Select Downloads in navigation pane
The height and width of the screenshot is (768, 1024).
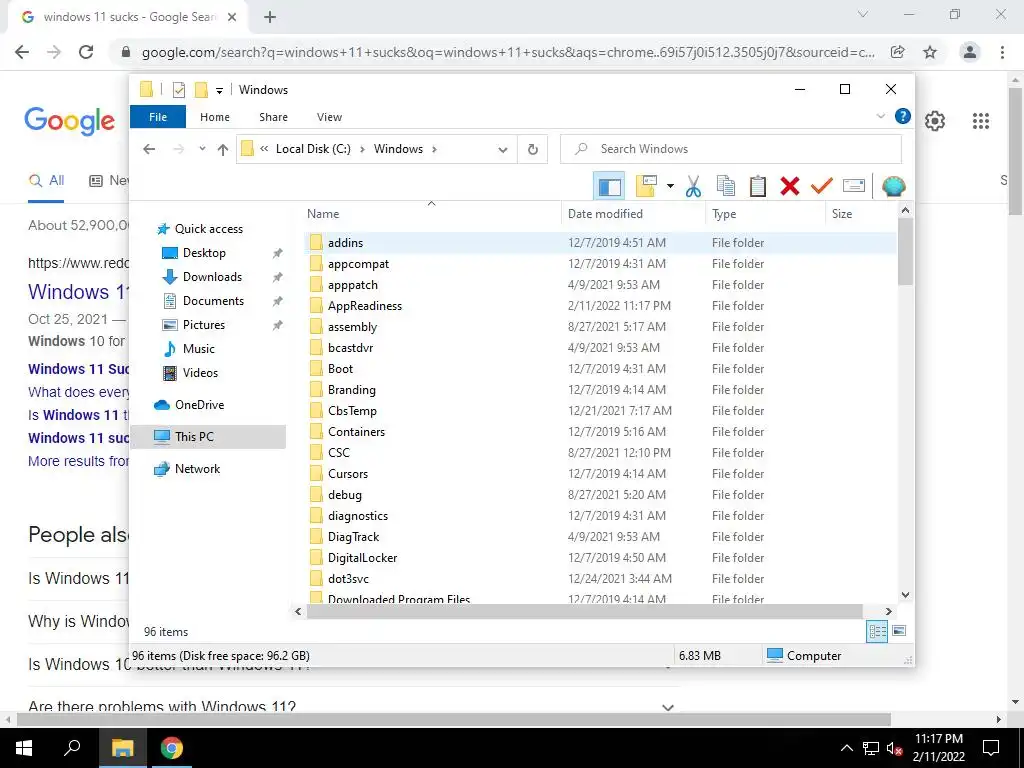click(212, 277)
